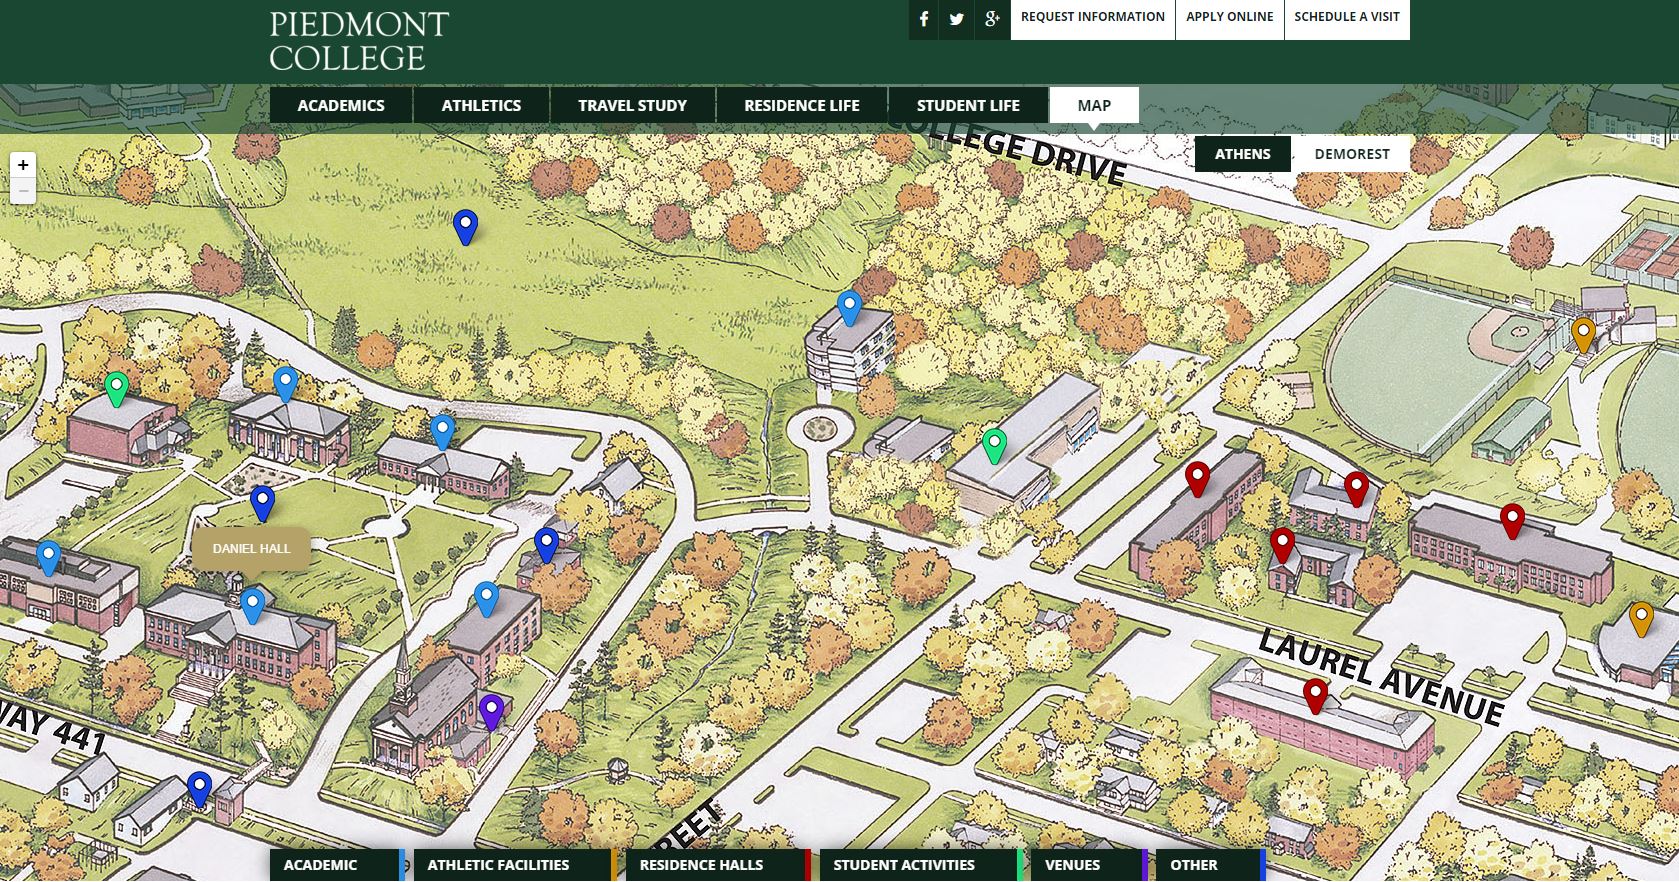The width and height of the screenshot is (1679, 882).
Task: Open the Athletics menu
Action: click(x=481, y=105)
